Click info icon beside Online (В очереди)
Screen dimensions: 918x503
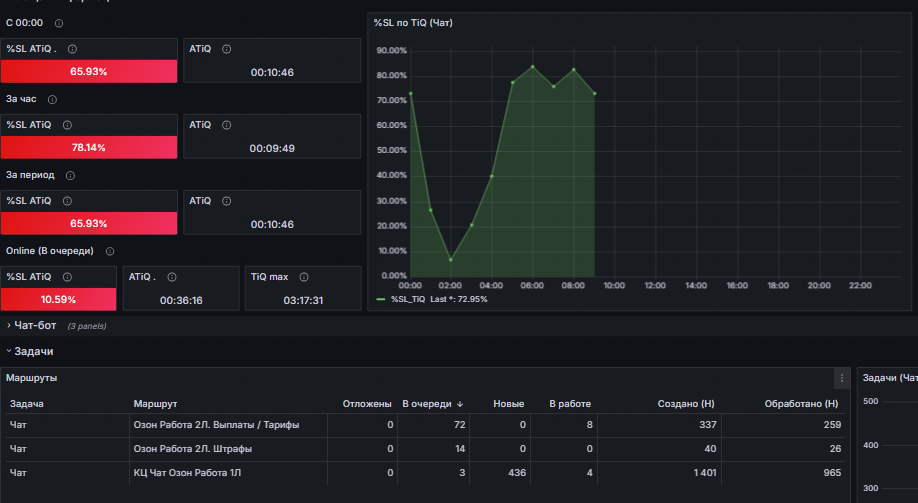(x=109, y=251)
